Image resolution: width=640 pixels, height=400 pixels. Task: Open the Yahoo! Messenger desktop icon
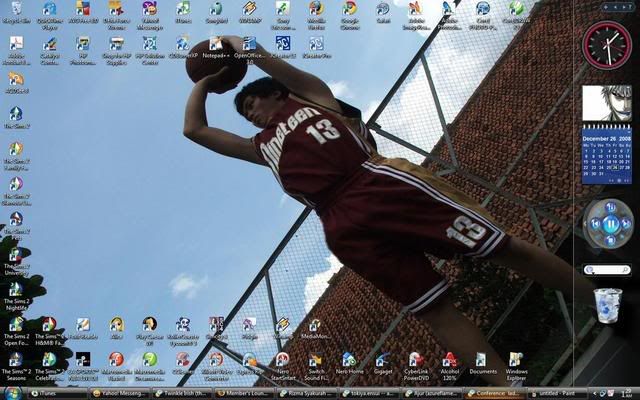pyautogui.click(x=149, y=10)
